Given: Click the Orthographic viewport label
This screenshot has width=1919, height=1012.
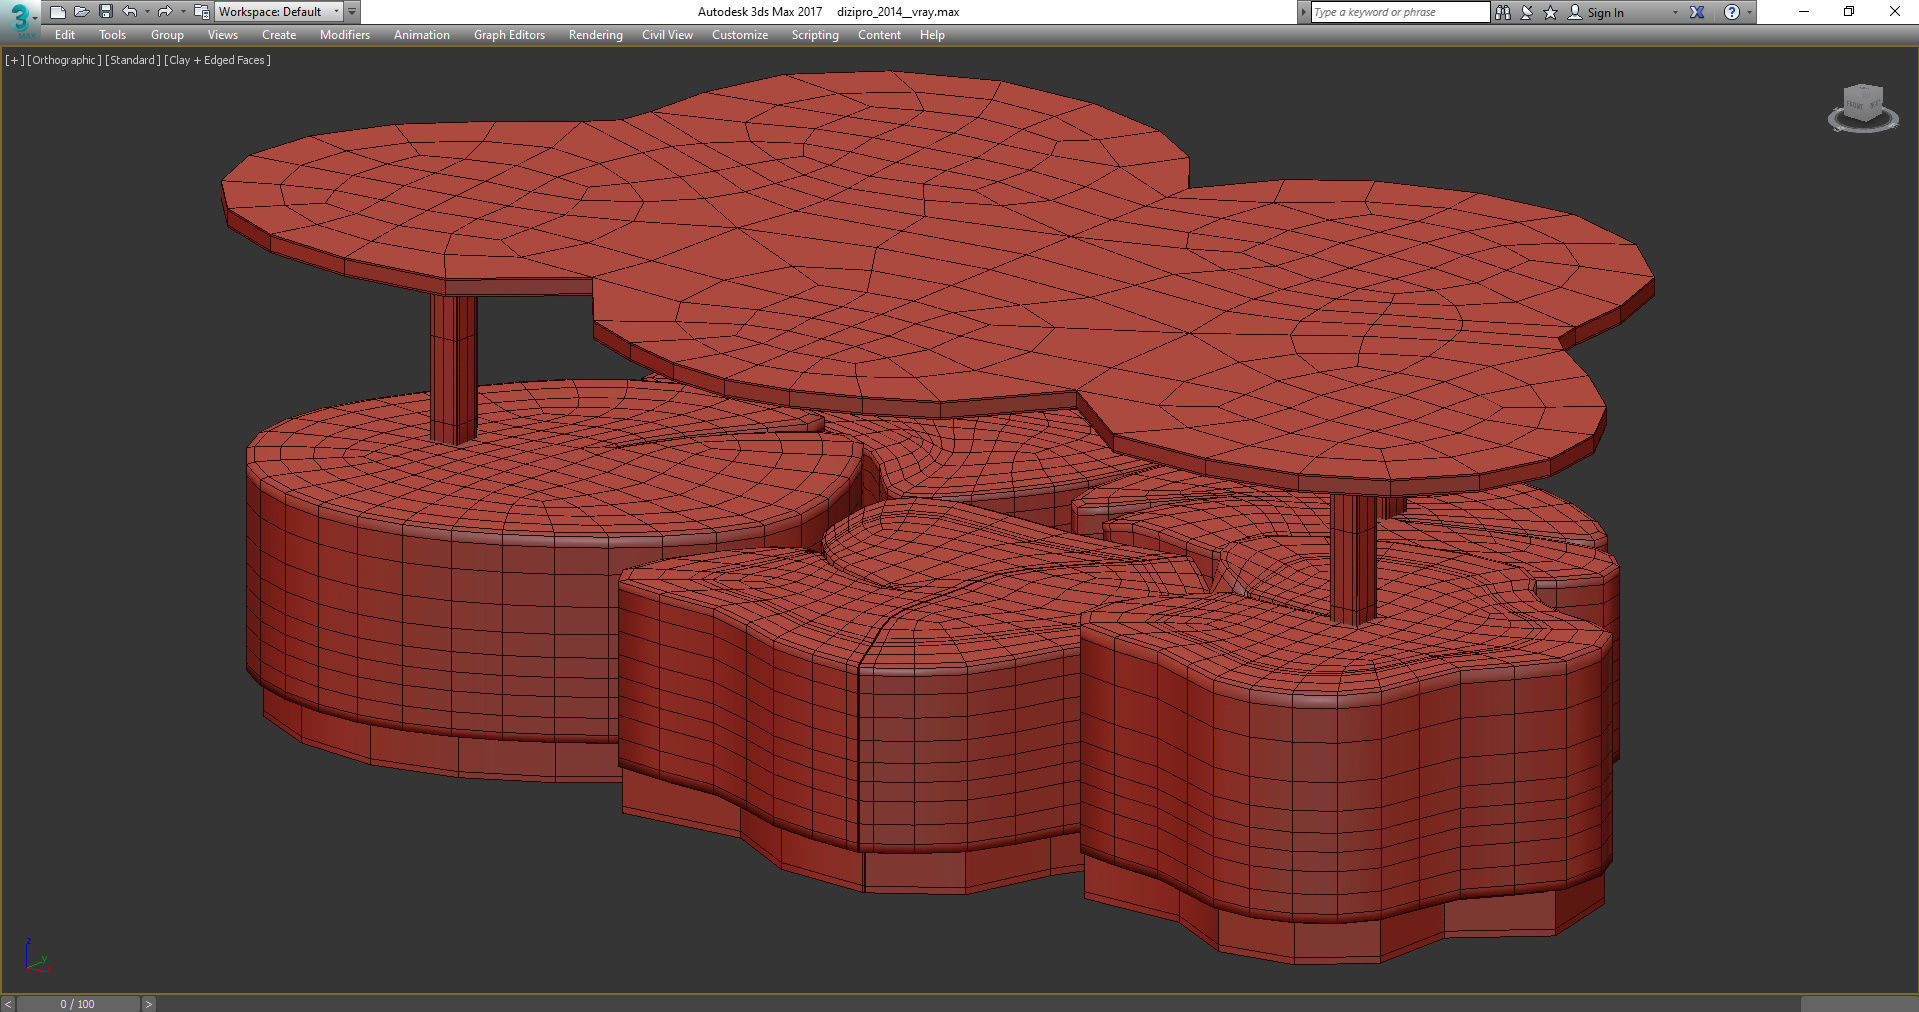Looking at the screenshot, I should pyautogui.click(x=64, y=60).
